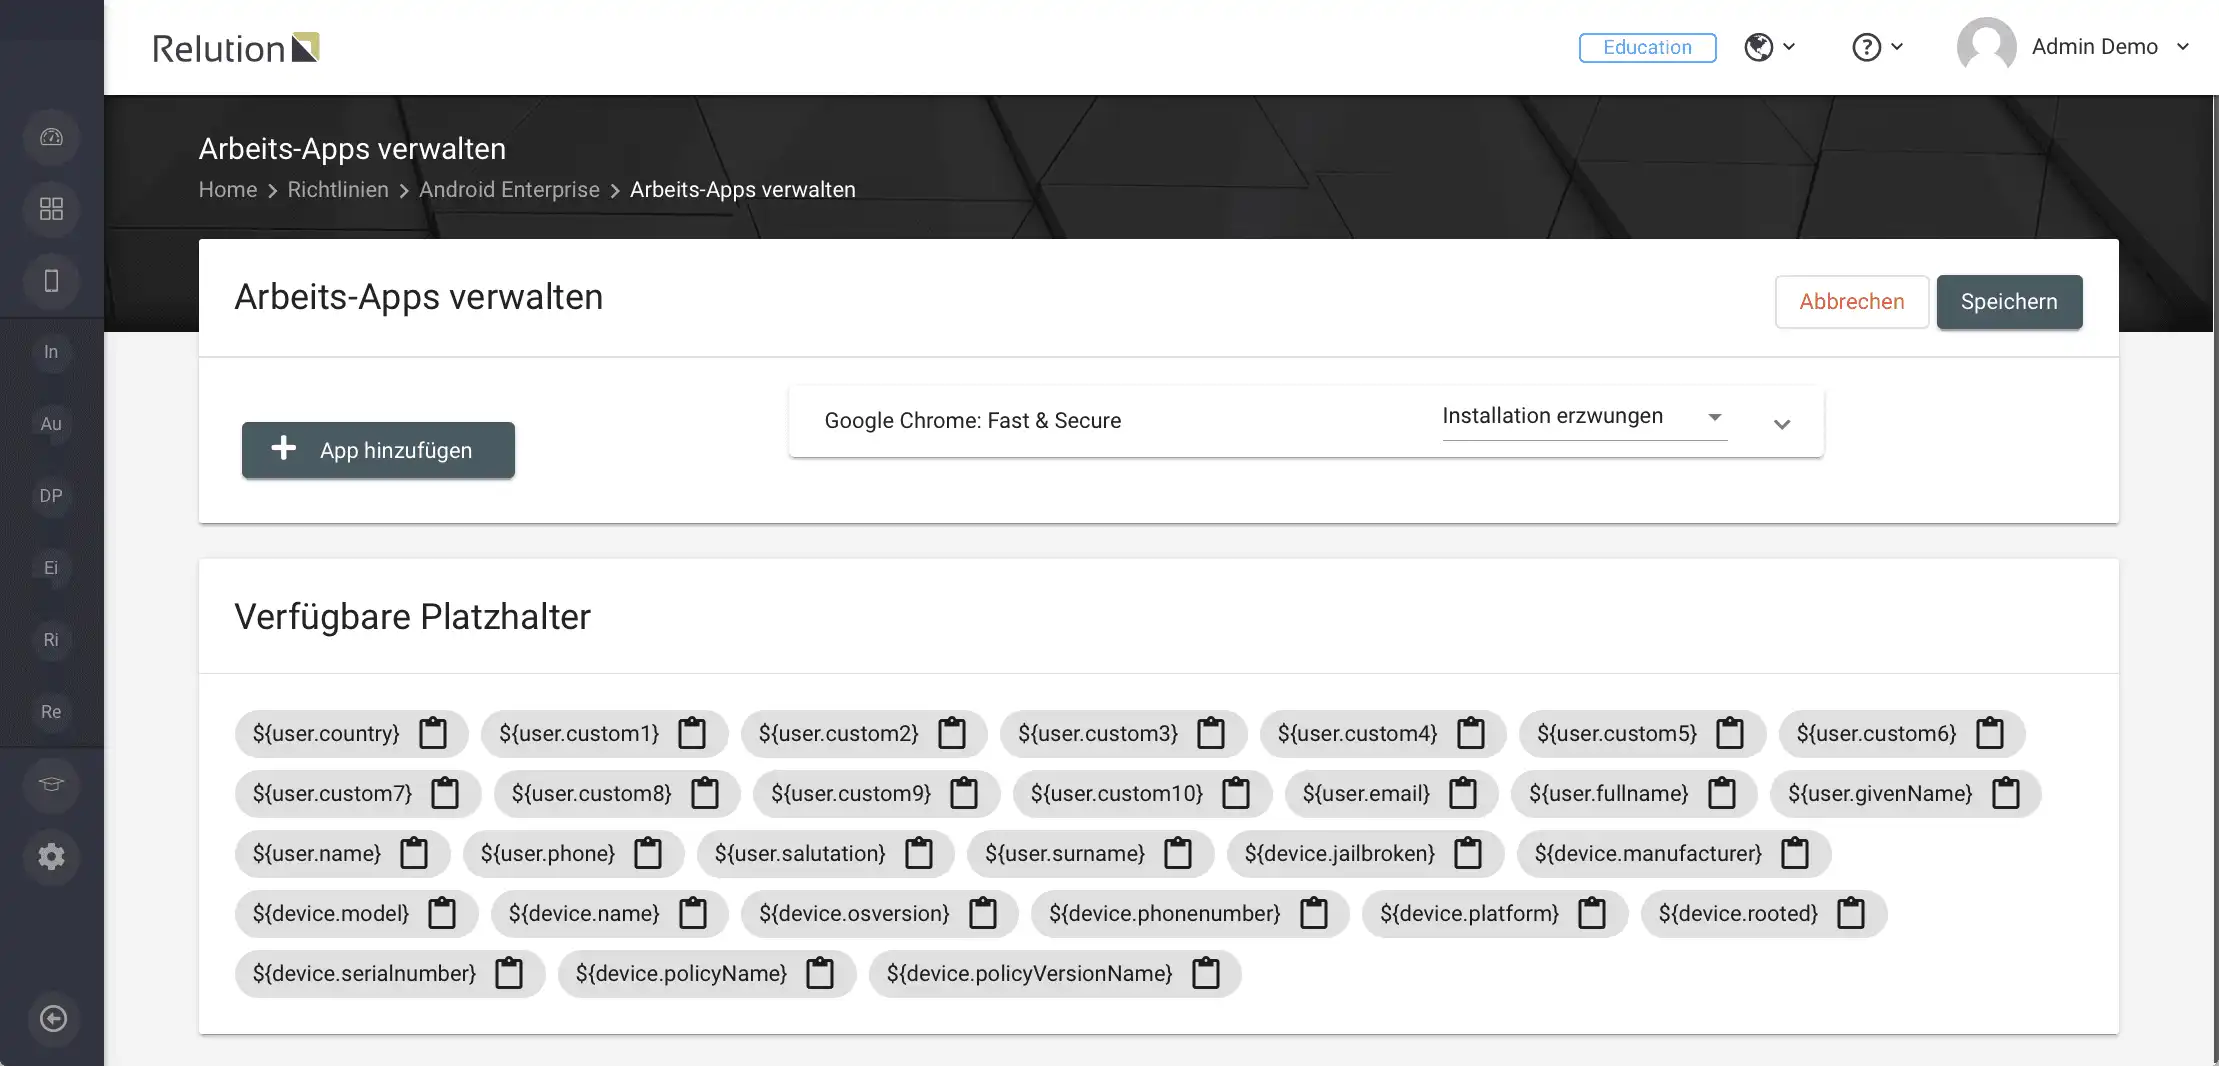Click the Google Chrome: Fast & Secure label

(972, 421)
